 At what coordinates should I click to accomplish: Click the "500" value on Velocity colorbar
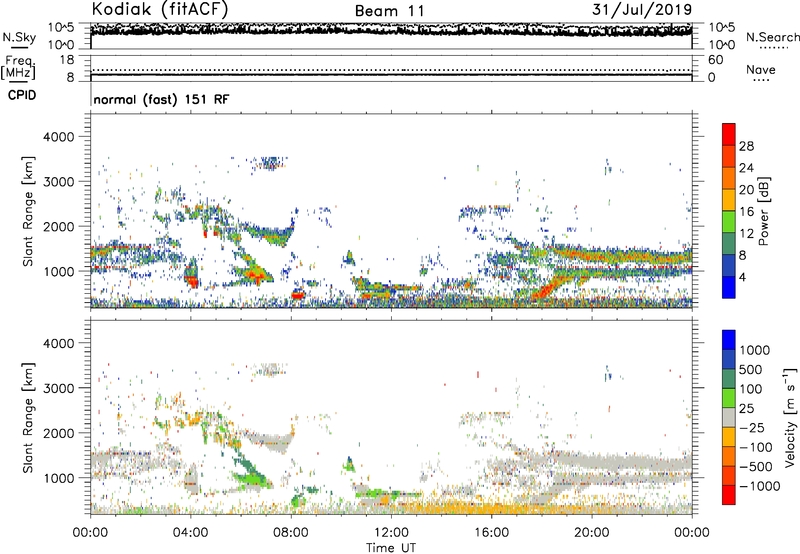(x=751, y=370)
